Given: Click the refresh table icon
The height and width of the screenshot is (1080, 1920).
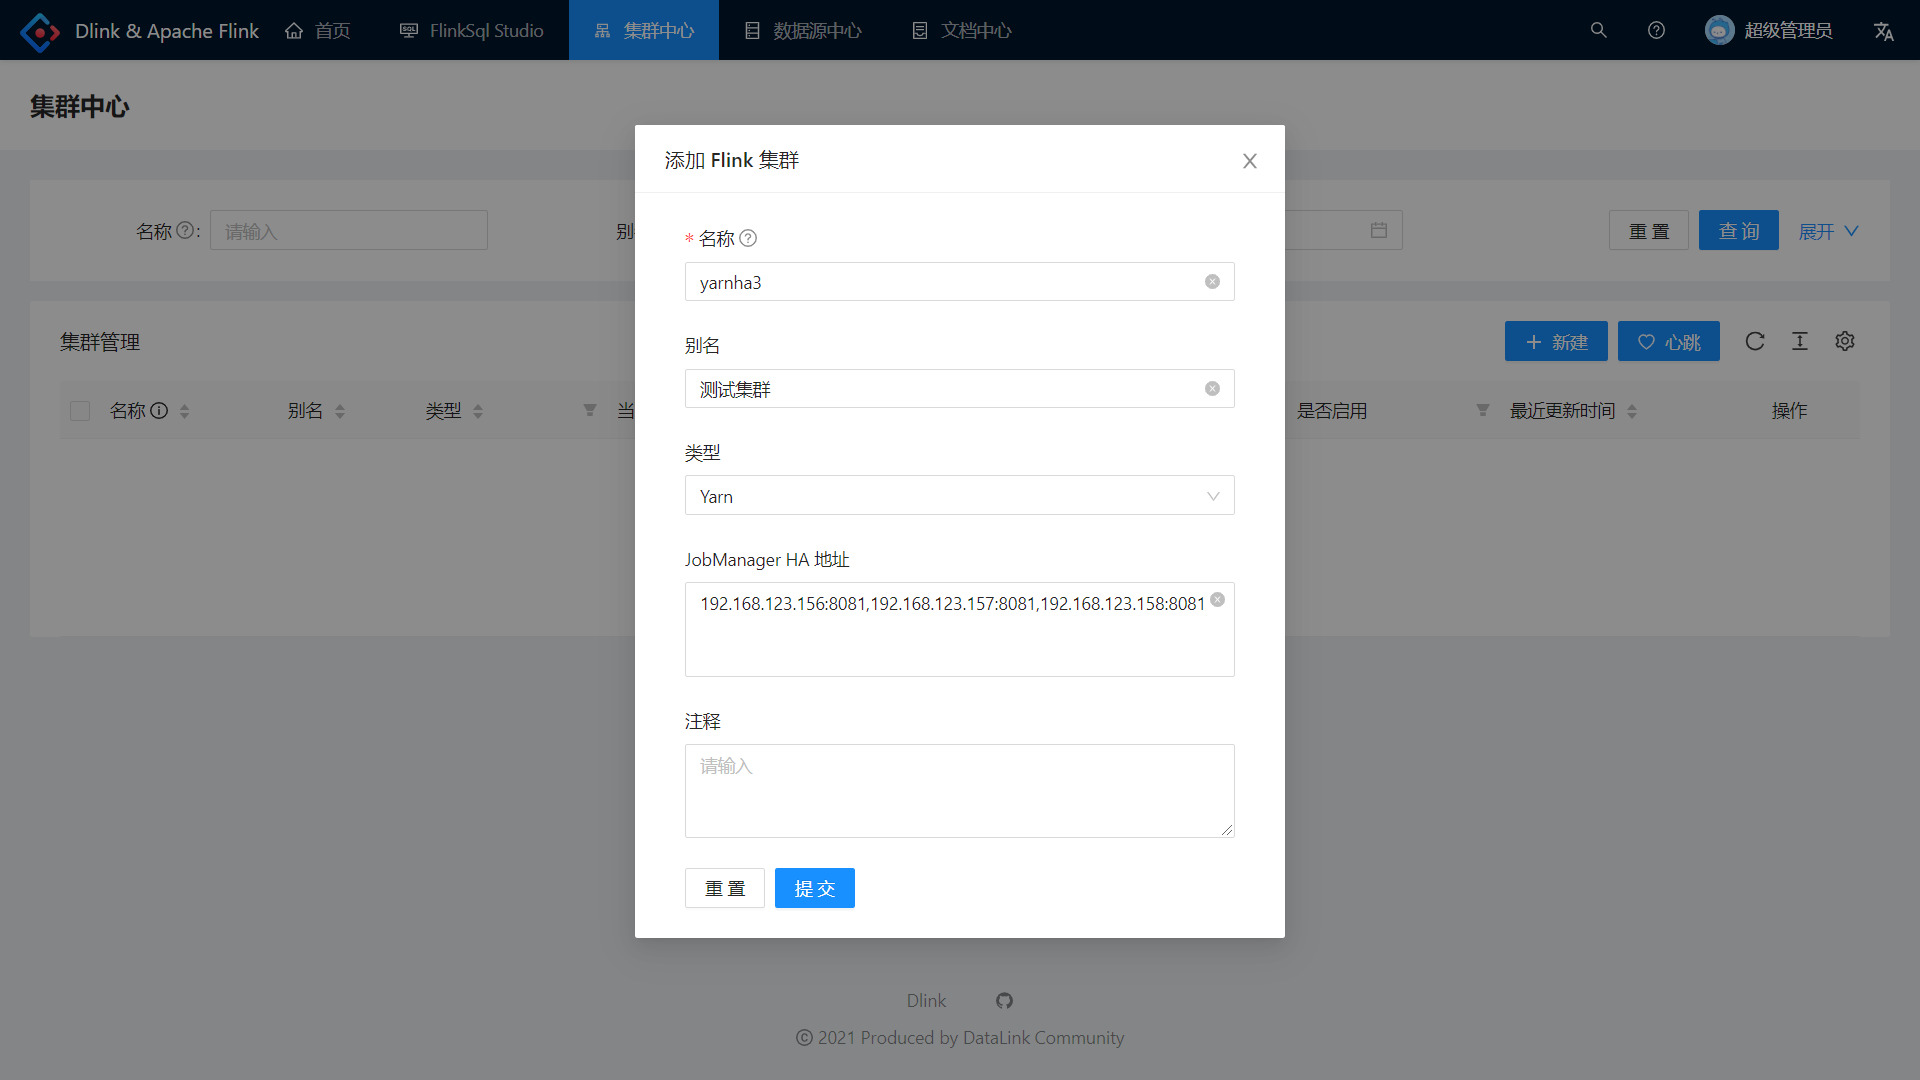Looking at the screenshot, I should pyautogui.click(x=1754, y=342).
